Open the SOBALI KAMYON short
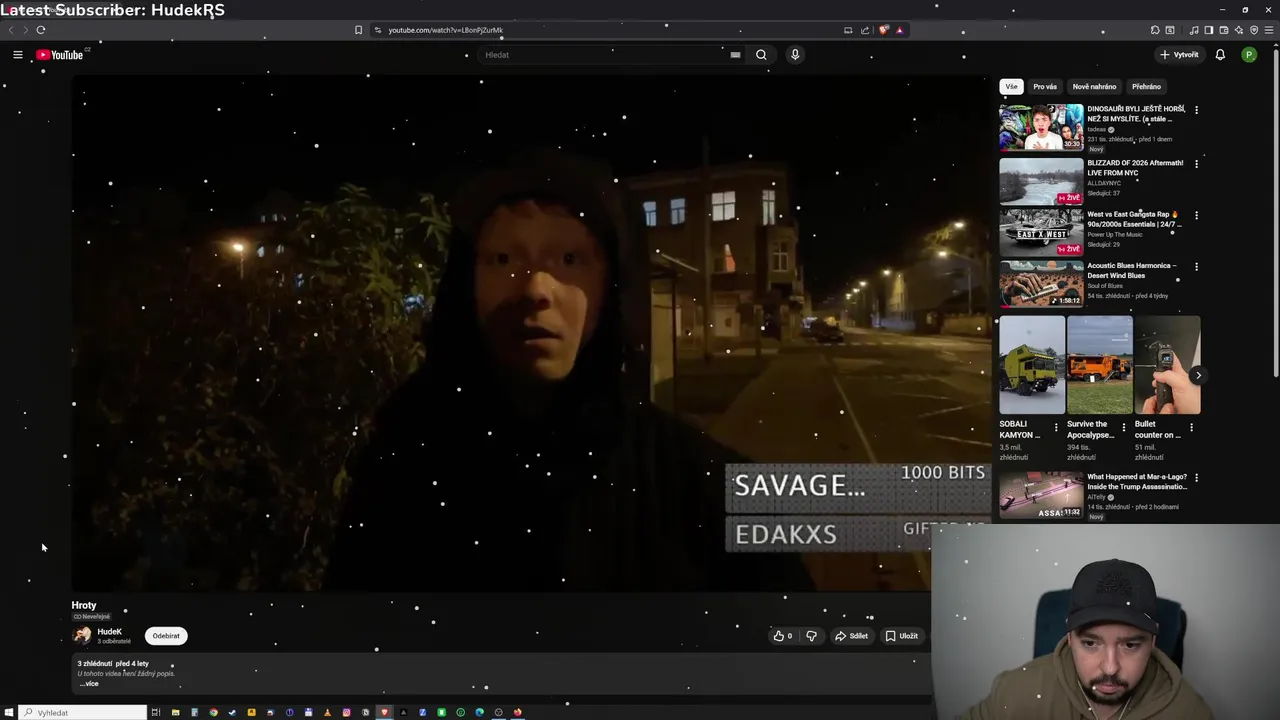The height and width of the screenshot is (720, 1280). (1032, 365)
